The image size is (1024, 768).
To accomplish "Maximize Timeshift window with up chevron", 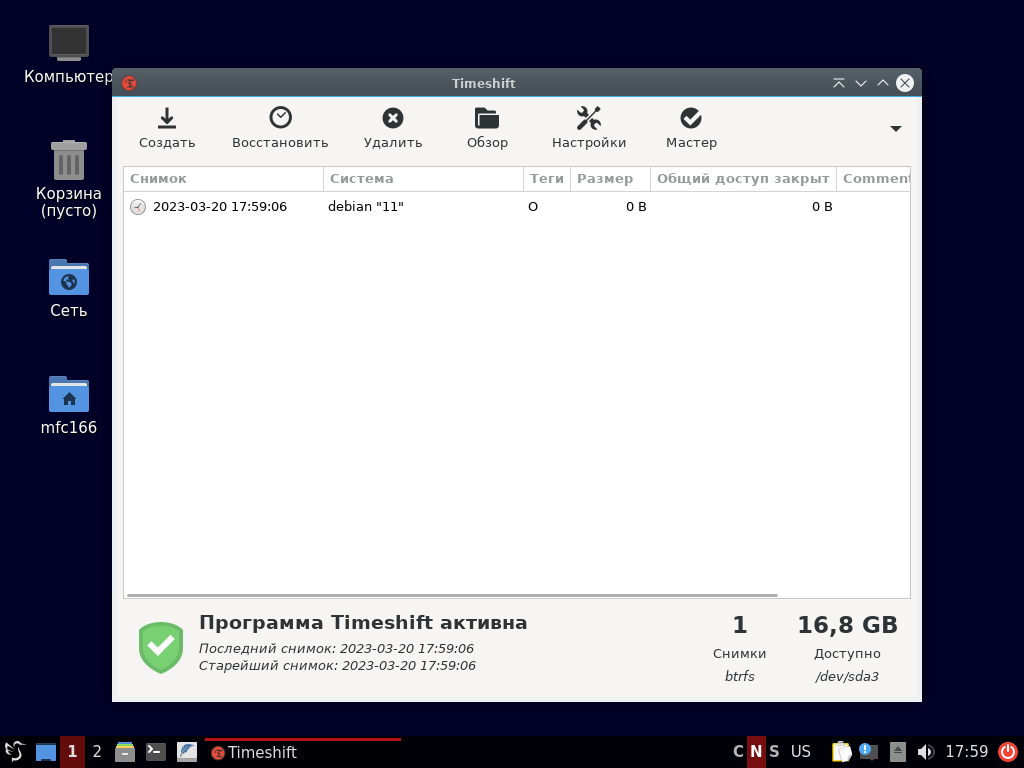I will coord(883,83).
